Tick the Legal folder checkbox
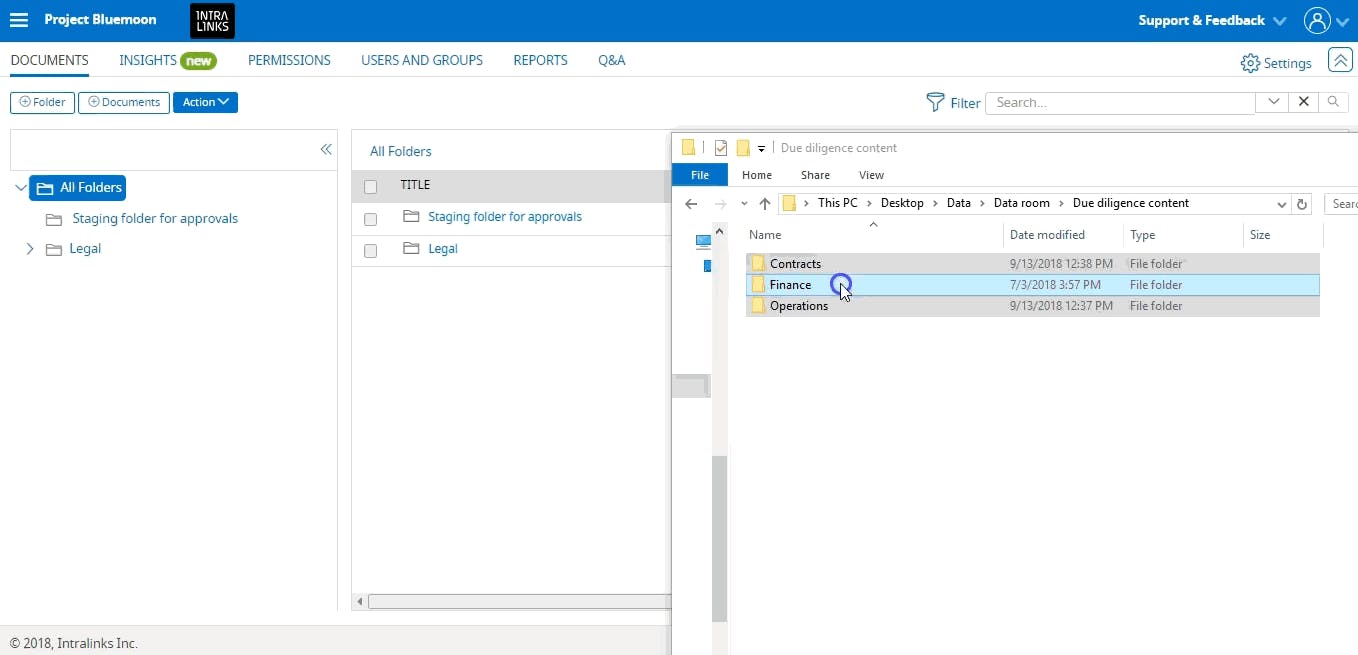1358x655 pixels. pyautogui.click(x=371, y=251)
